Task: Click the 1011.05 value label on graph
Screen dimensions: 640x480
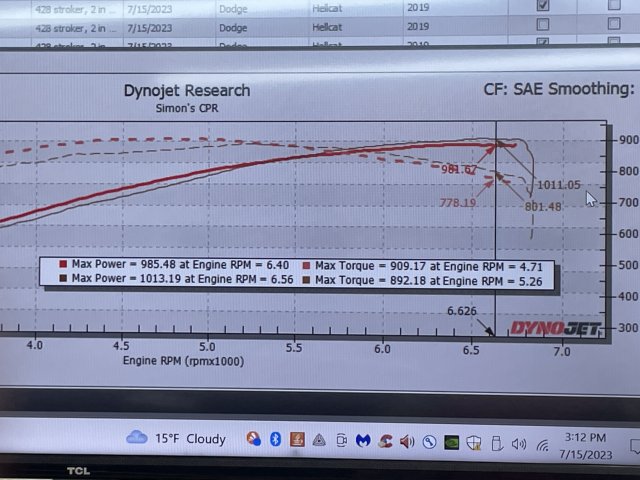Action: 559,185
